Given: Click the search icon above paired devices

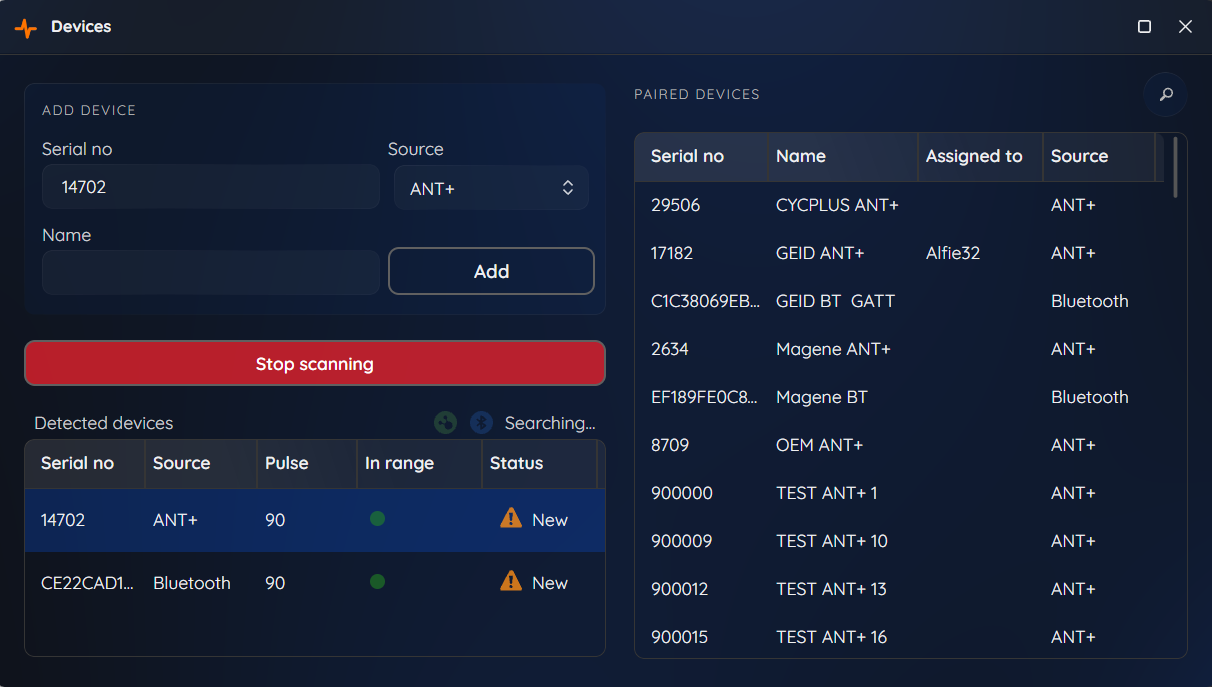Looking at the screenshot, I should pyautogui.click(x=1165, y=95).
